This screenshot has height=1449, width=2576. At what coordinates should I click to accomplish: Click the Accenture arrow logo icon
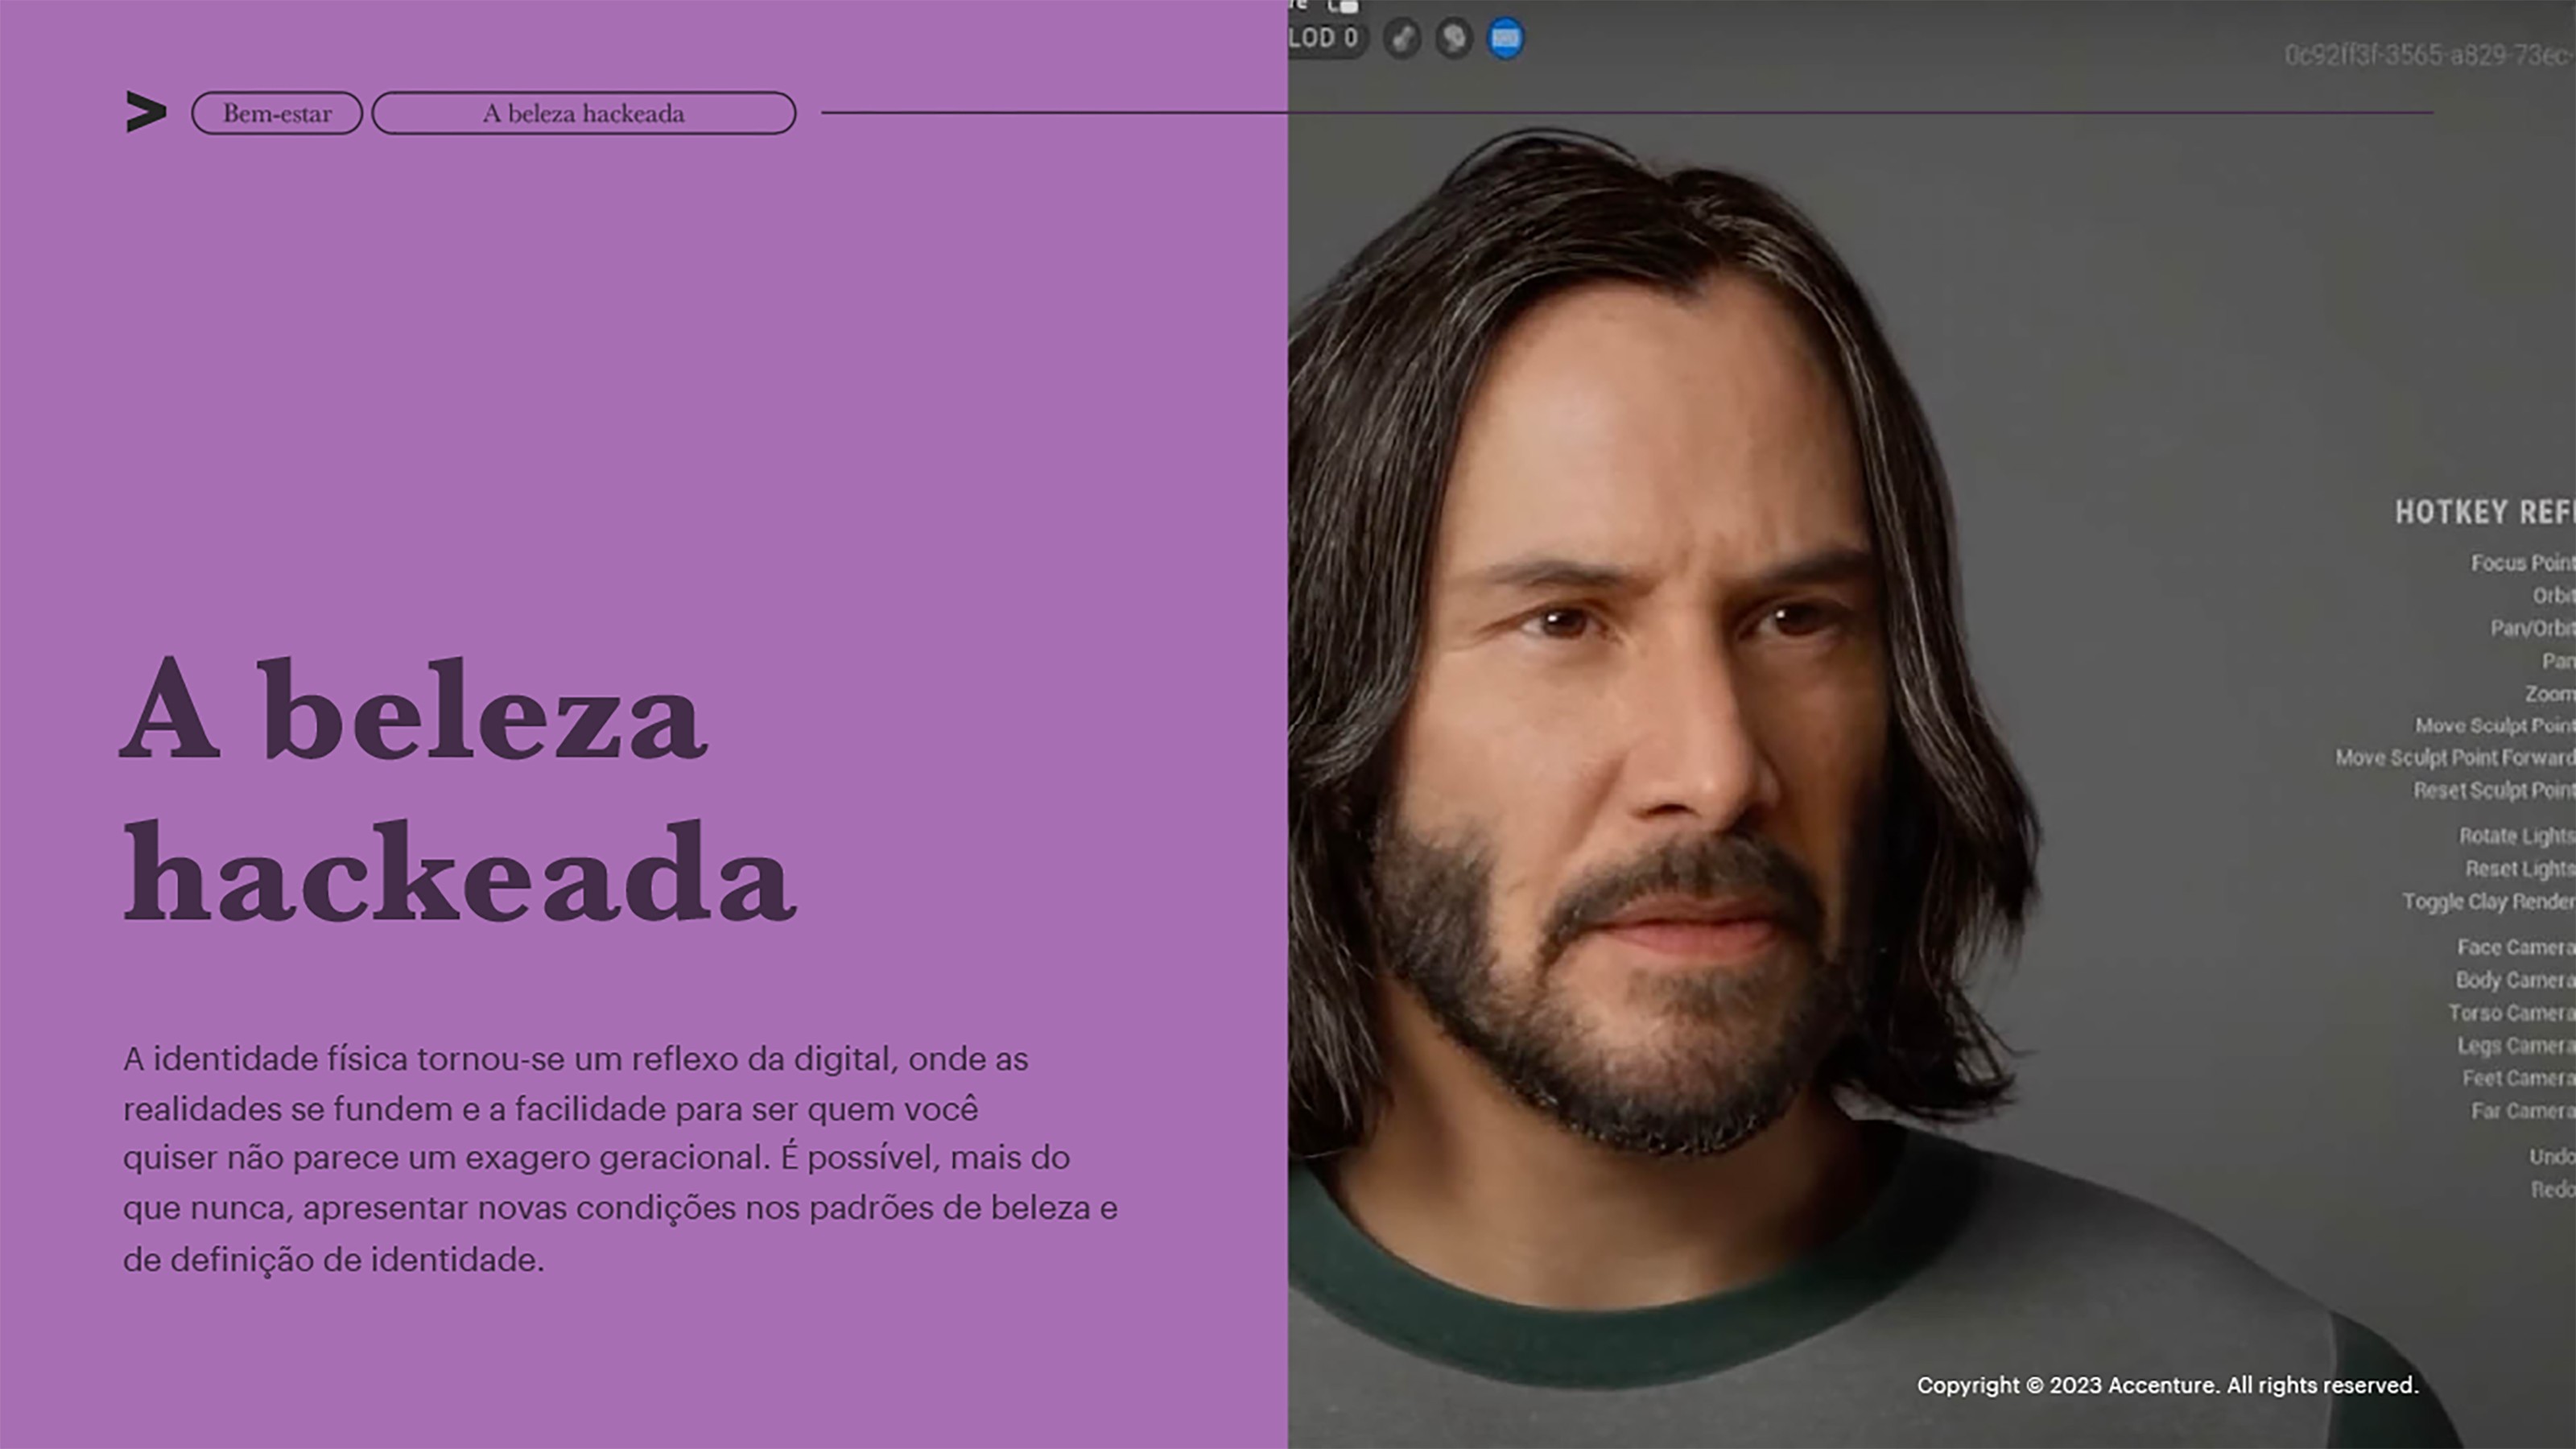pos(146,112)
